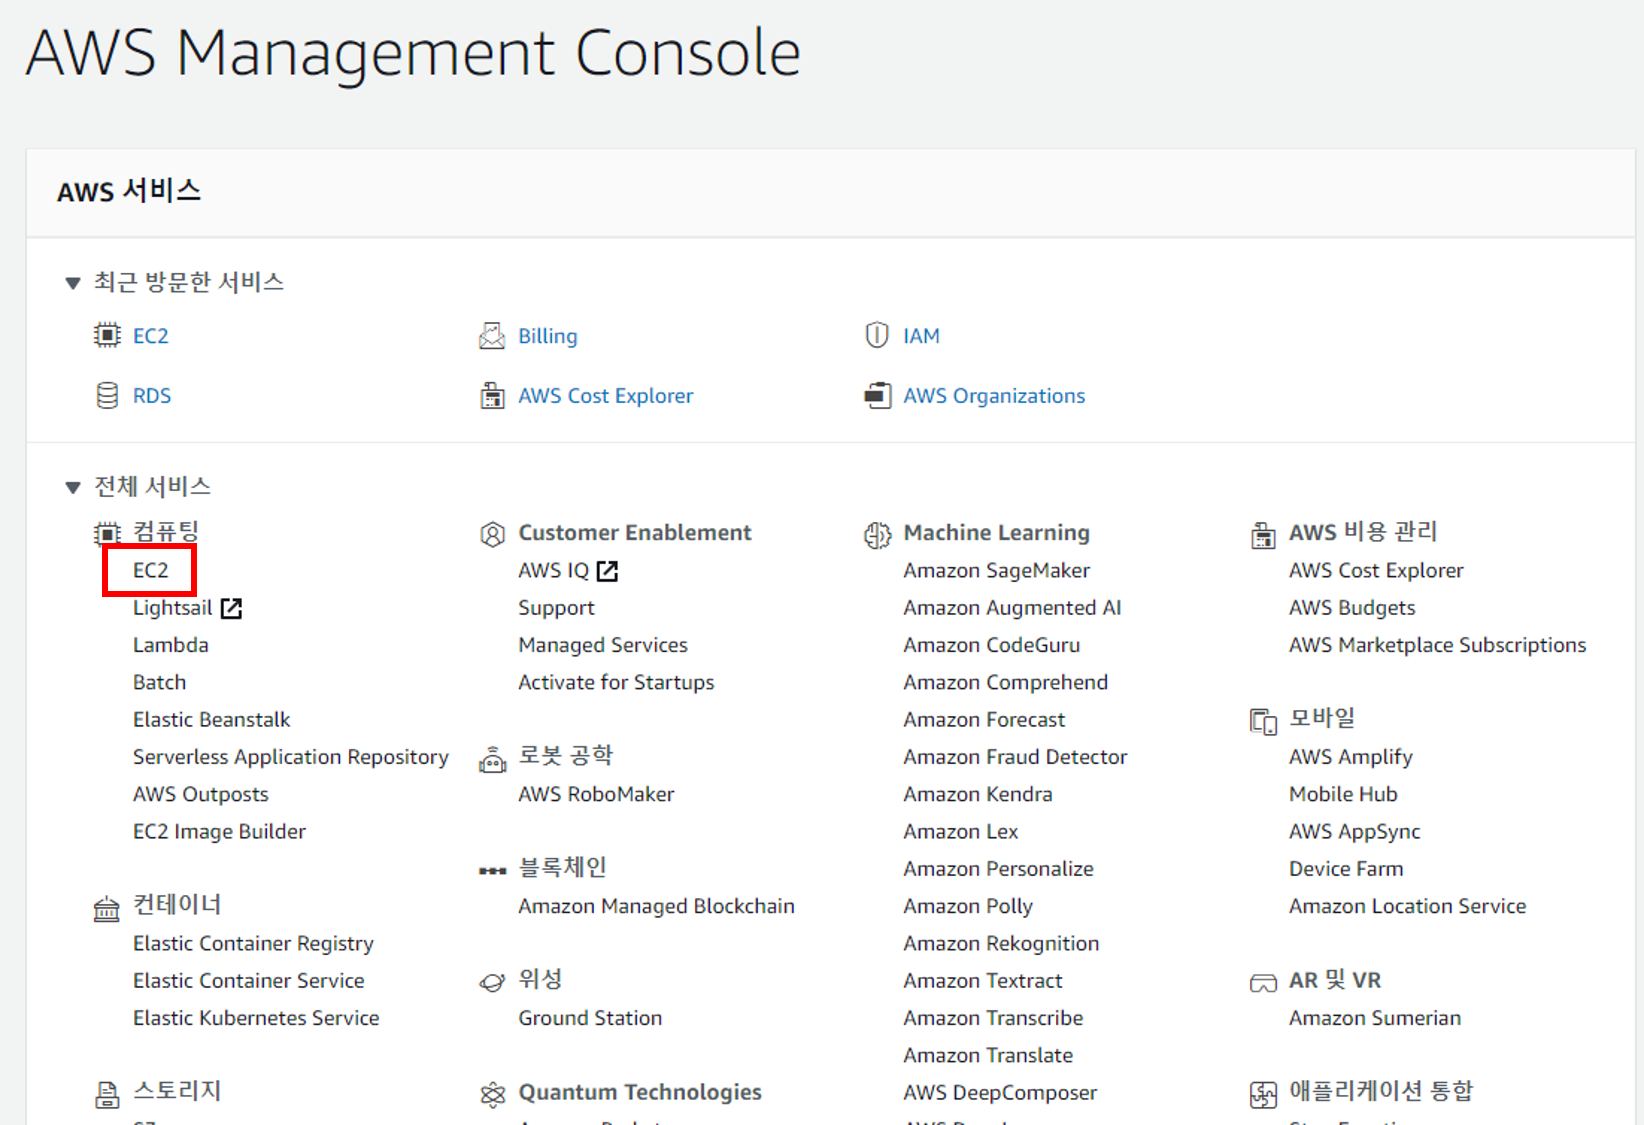Open Amazon Comprehend
Image resolution: width=1644 pixels, height=1125 pixels.
1005,682
